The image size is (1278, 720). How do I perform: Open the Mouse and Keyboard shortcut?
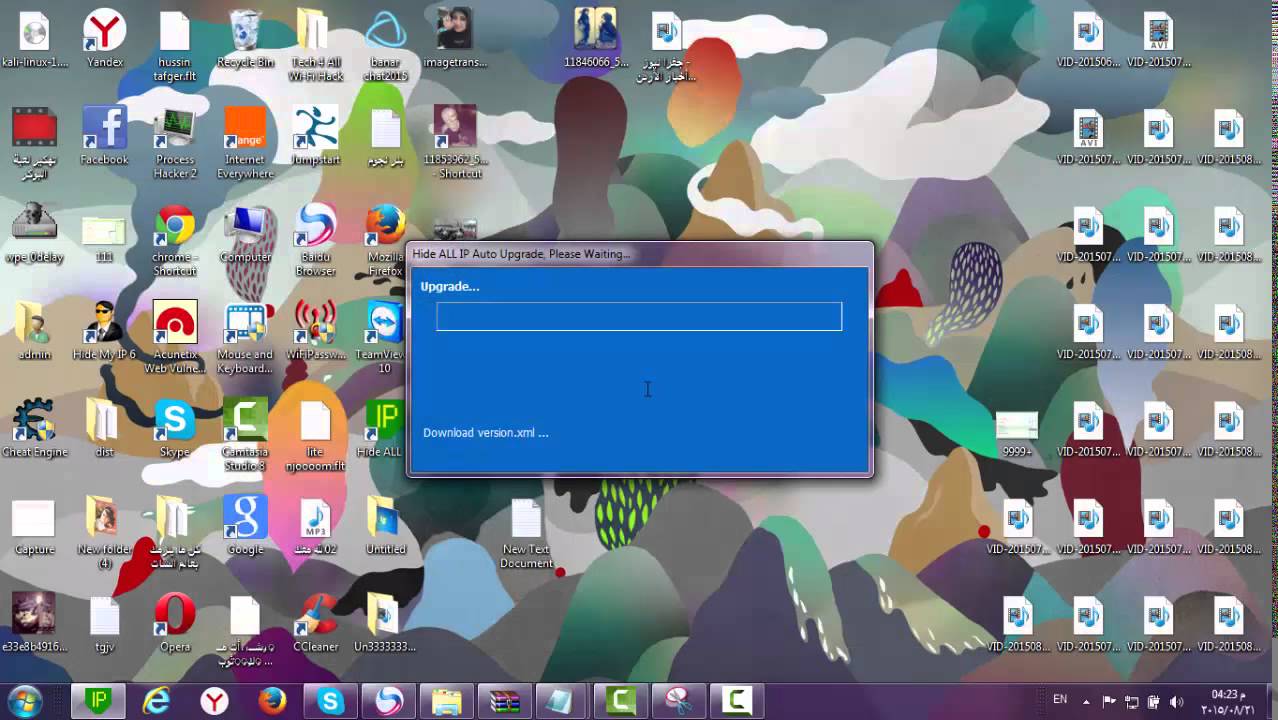tap(245, 337)
